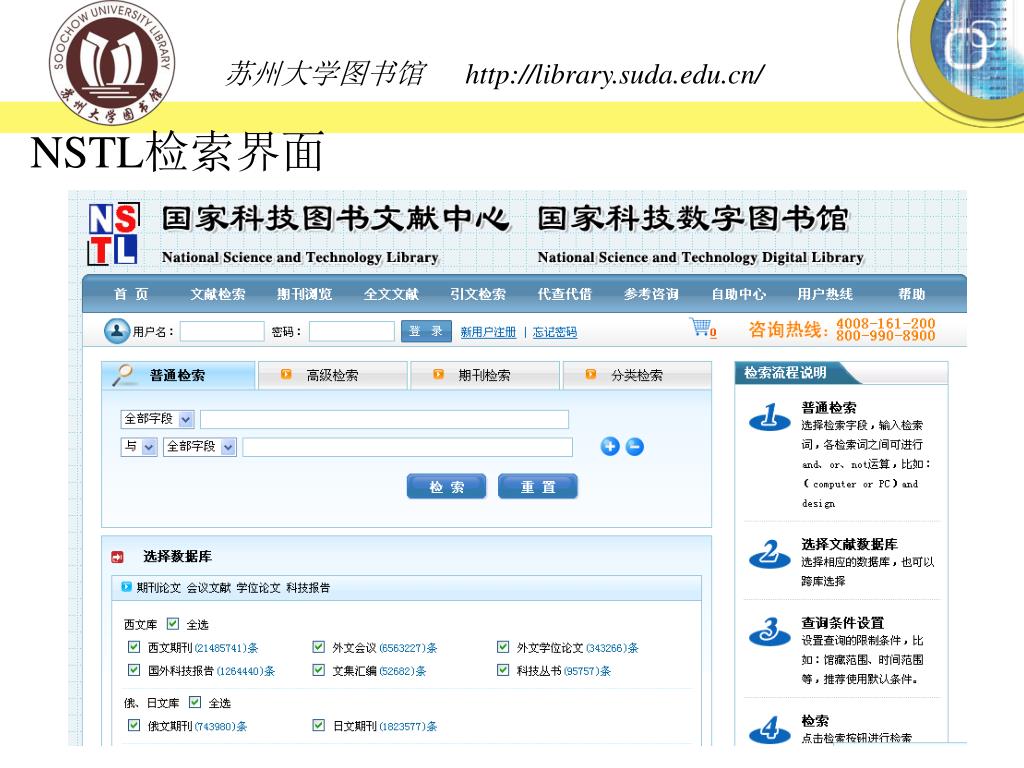
Task: Open second row 全部字段 dropdown
Action: [x=200, y=447]
